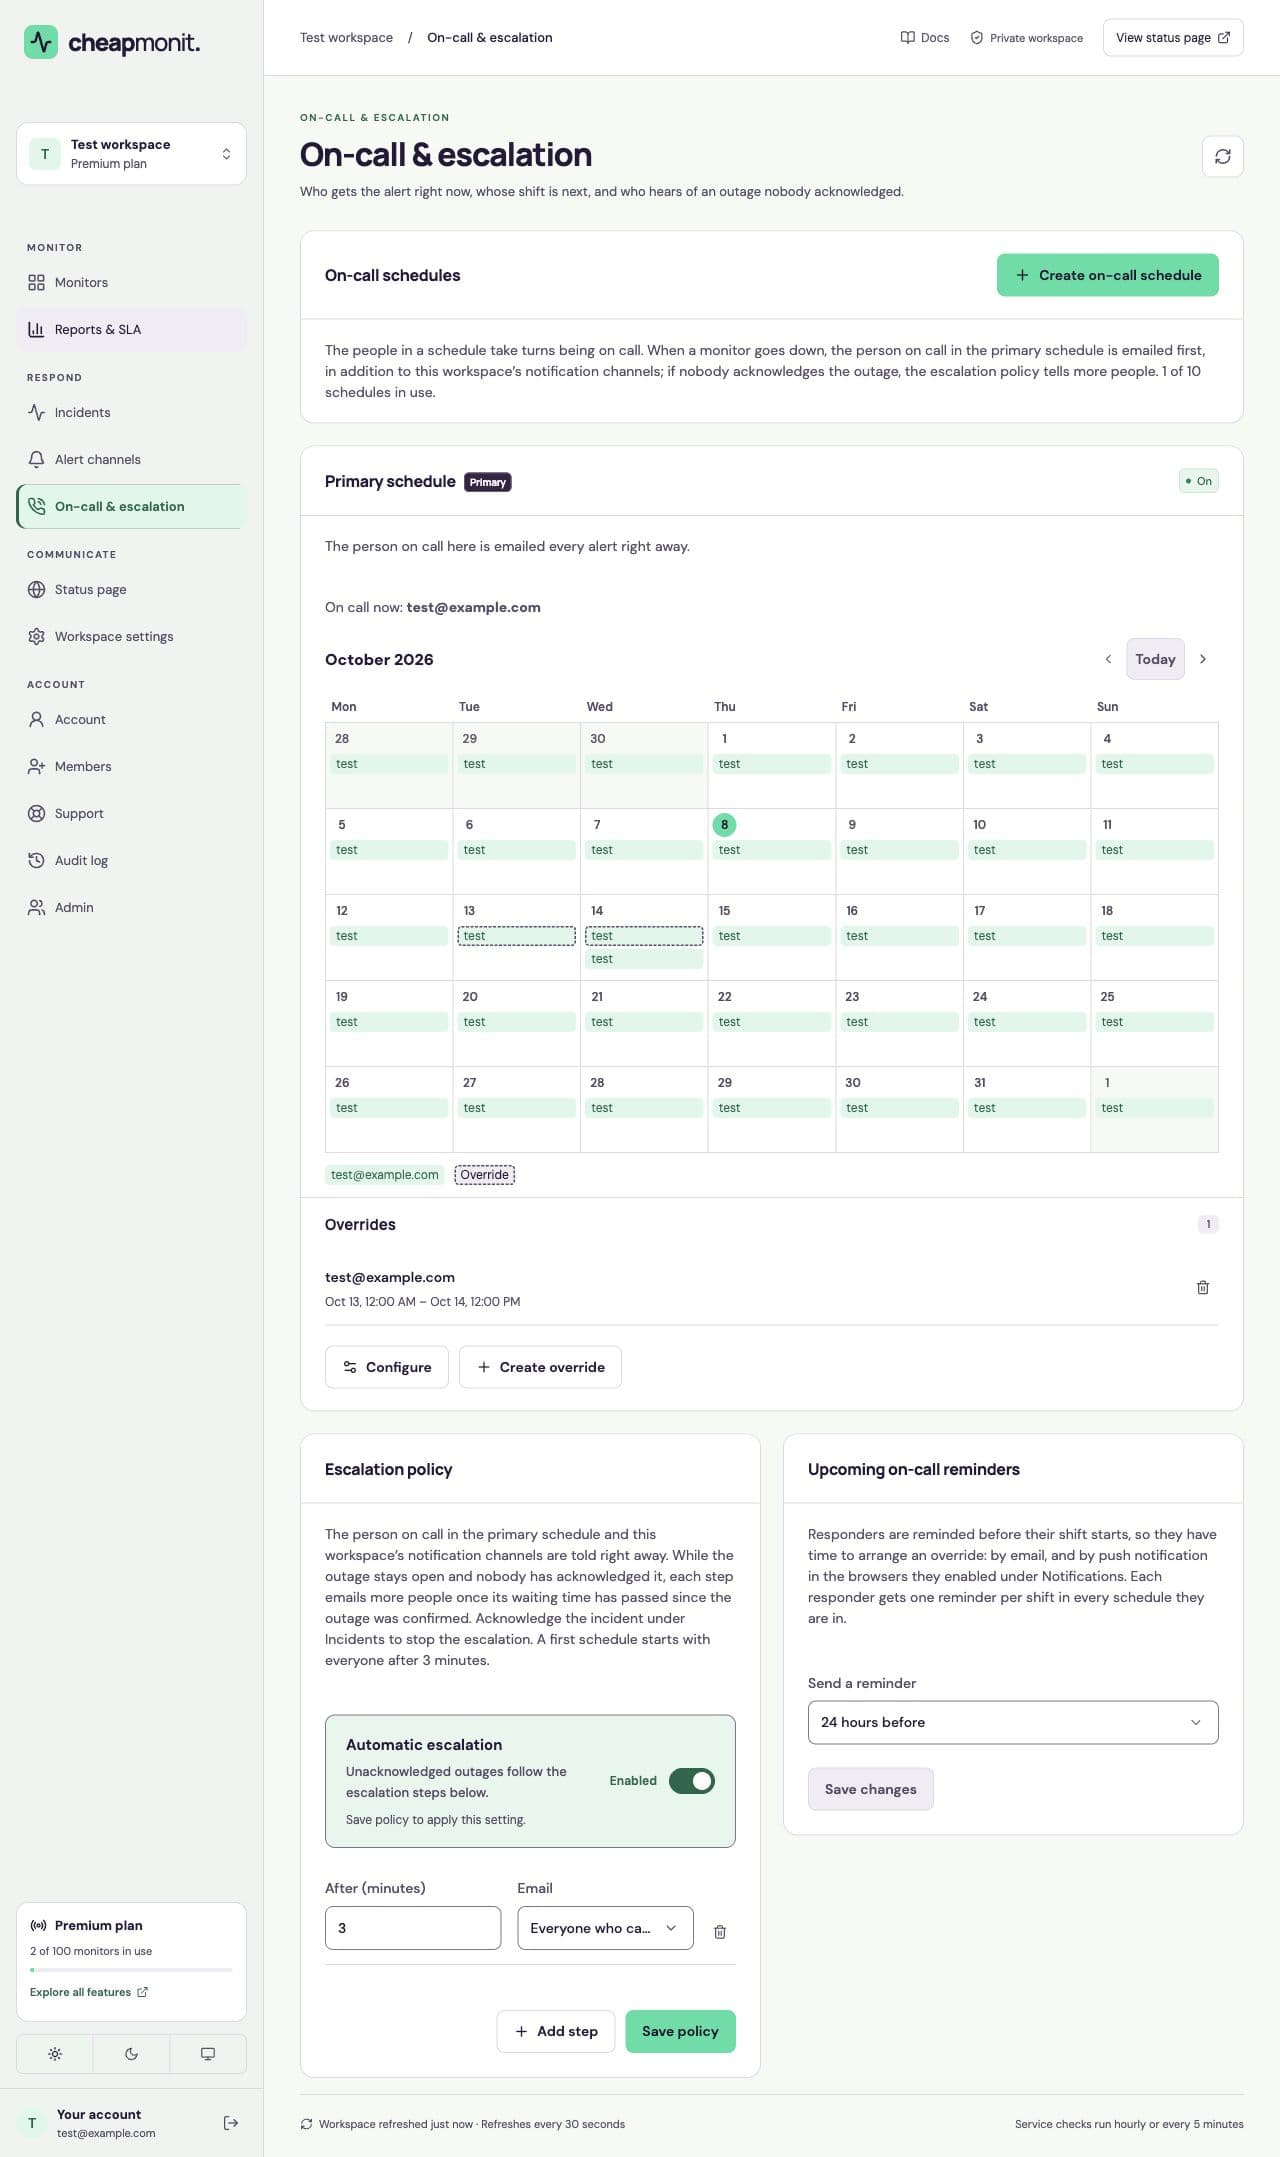This screenshot has width=1280, height=2157.
Task: Switch to dark theme moon icon
Action: click(x=131, y=2053)
